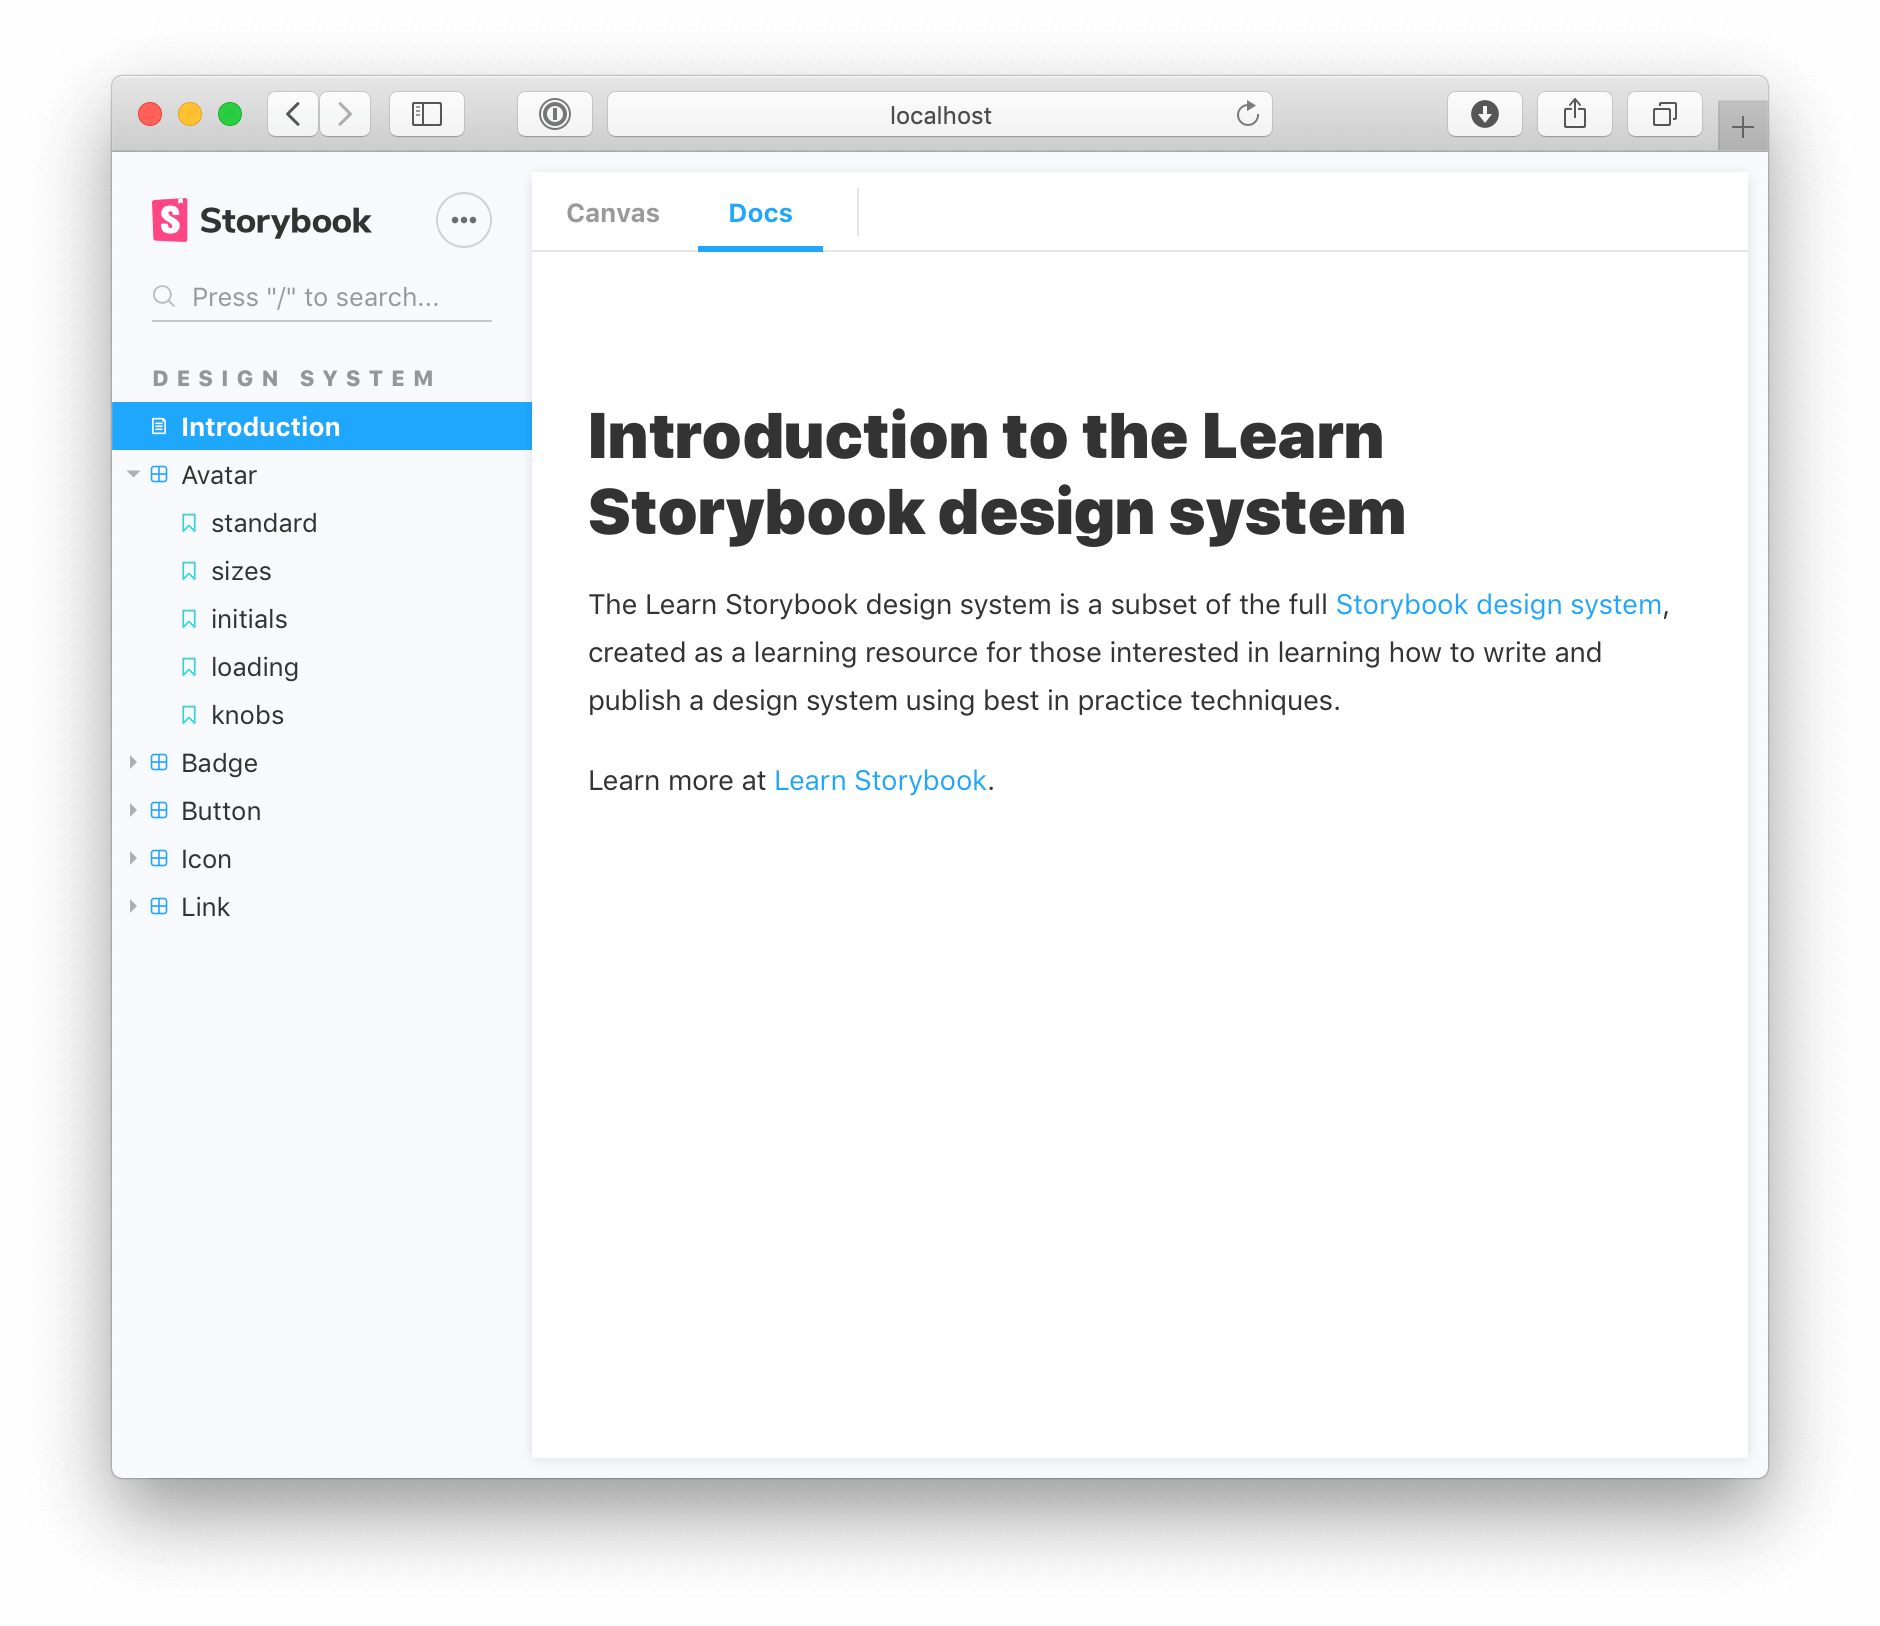This screenshot has width=1880, height=1626.
Task: Select the Introduction sidebar item
Action: [x=322, y=427]
